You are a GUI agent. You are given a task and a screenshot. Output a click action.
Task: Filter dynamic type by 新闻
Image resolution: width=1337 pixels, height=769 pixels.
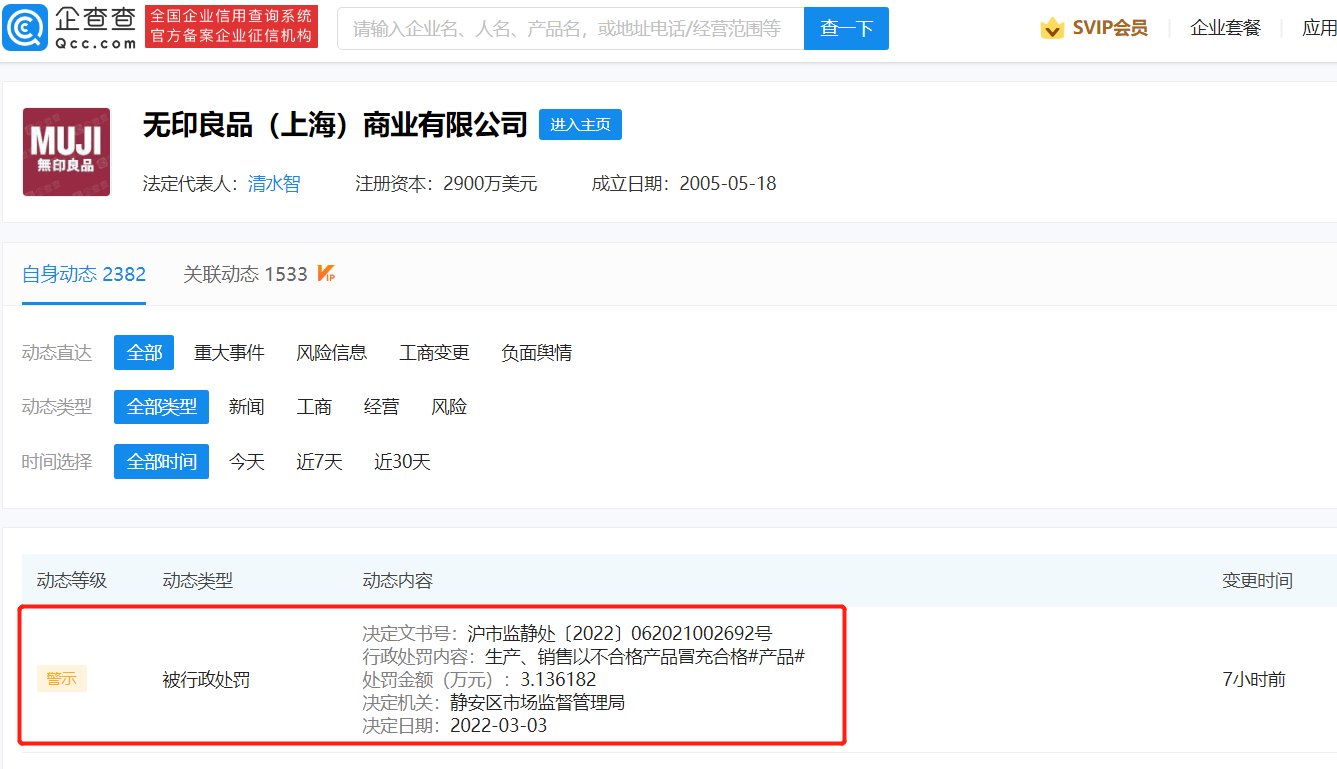pyautogui.click(x=246, y=407)
